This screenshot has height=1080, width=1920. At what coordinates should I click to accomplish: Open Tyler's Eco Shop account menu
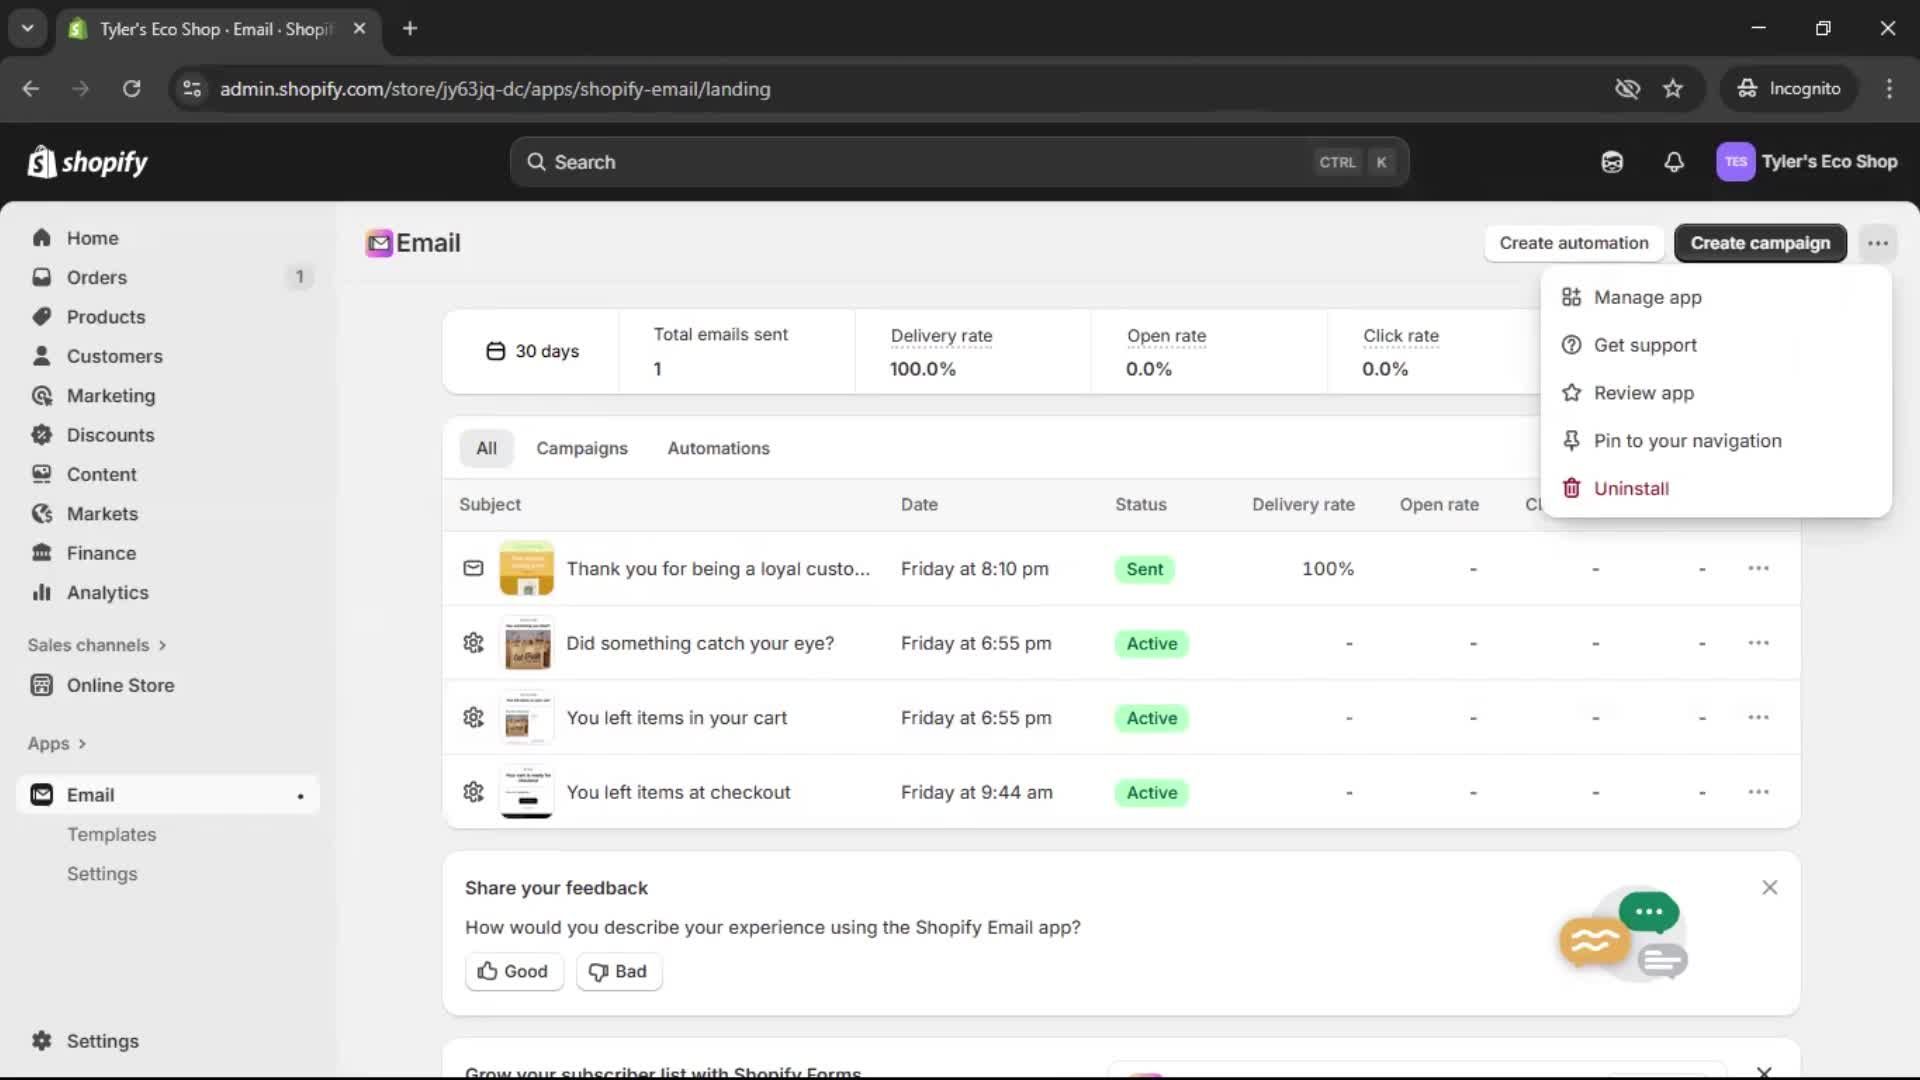click(1807, 162)
